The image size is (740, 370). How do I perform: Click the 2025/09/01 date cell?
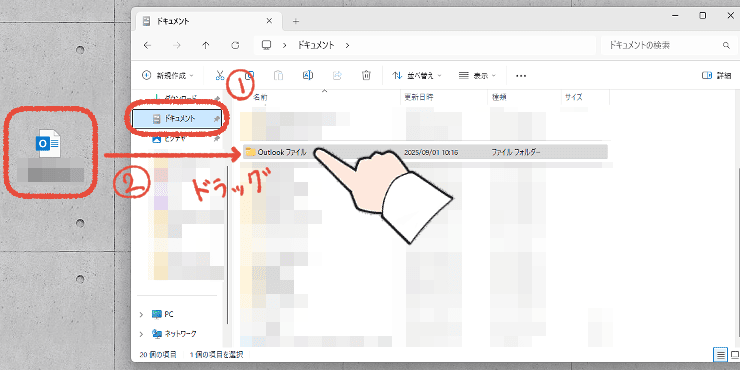pyautogui.click(x=431, y=152)
